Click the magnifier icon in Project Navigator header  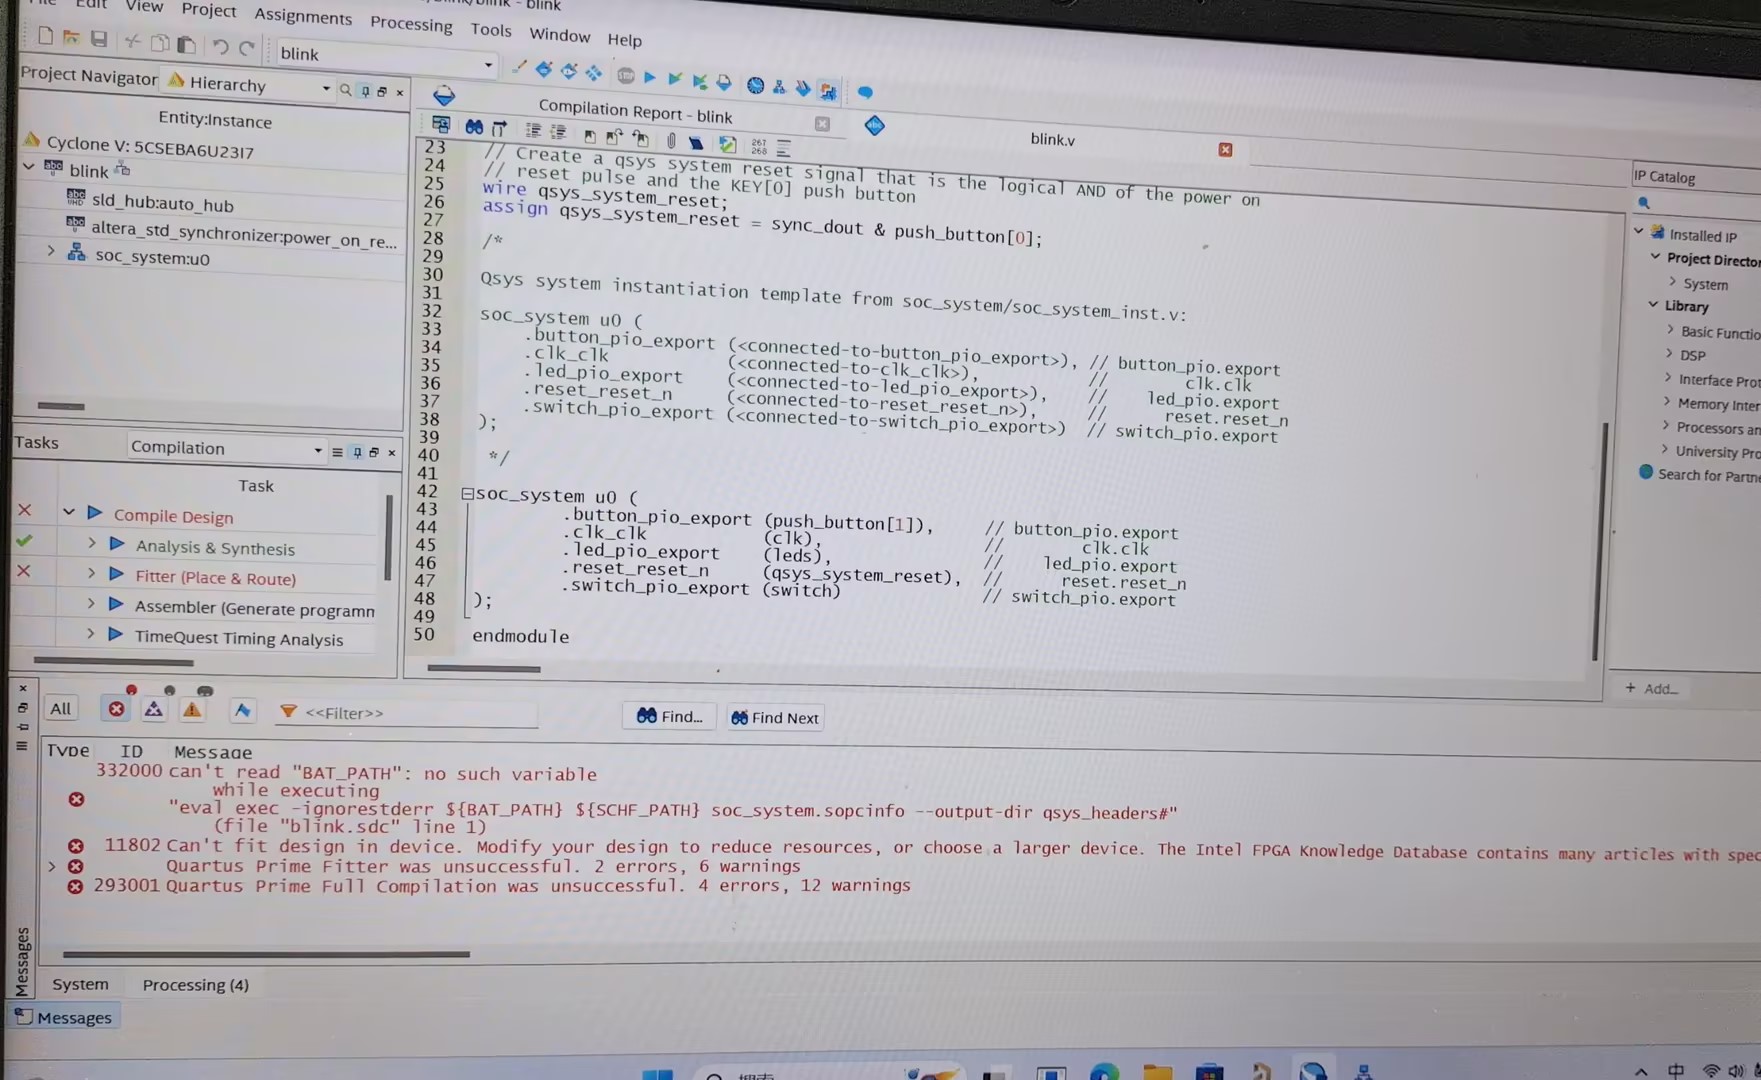[346, 90]
